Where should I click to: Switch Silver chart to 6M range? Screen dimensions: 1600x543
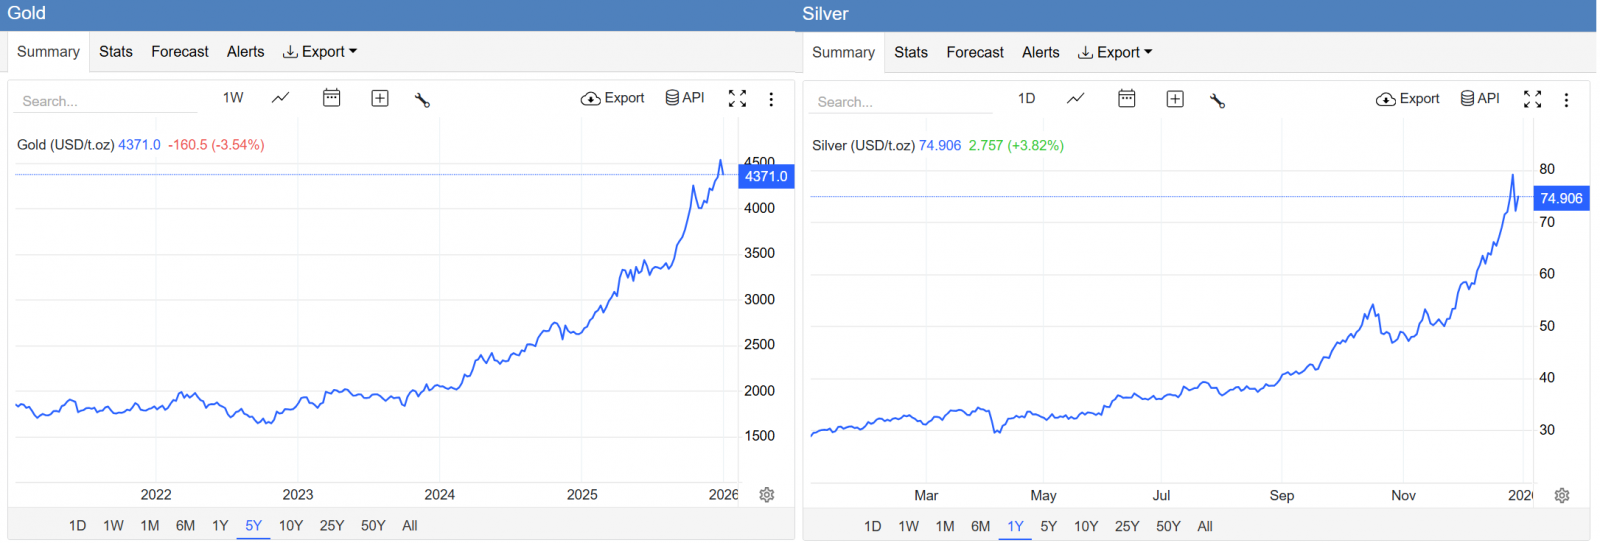pyautogui.click(x=980, y=527)
